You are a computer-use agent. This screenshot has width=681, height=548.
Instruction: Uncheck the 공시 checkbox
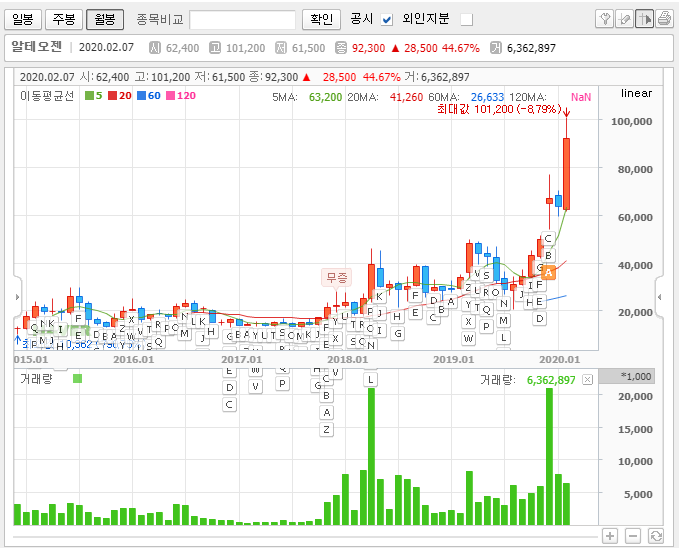click(x=387, y=20)
